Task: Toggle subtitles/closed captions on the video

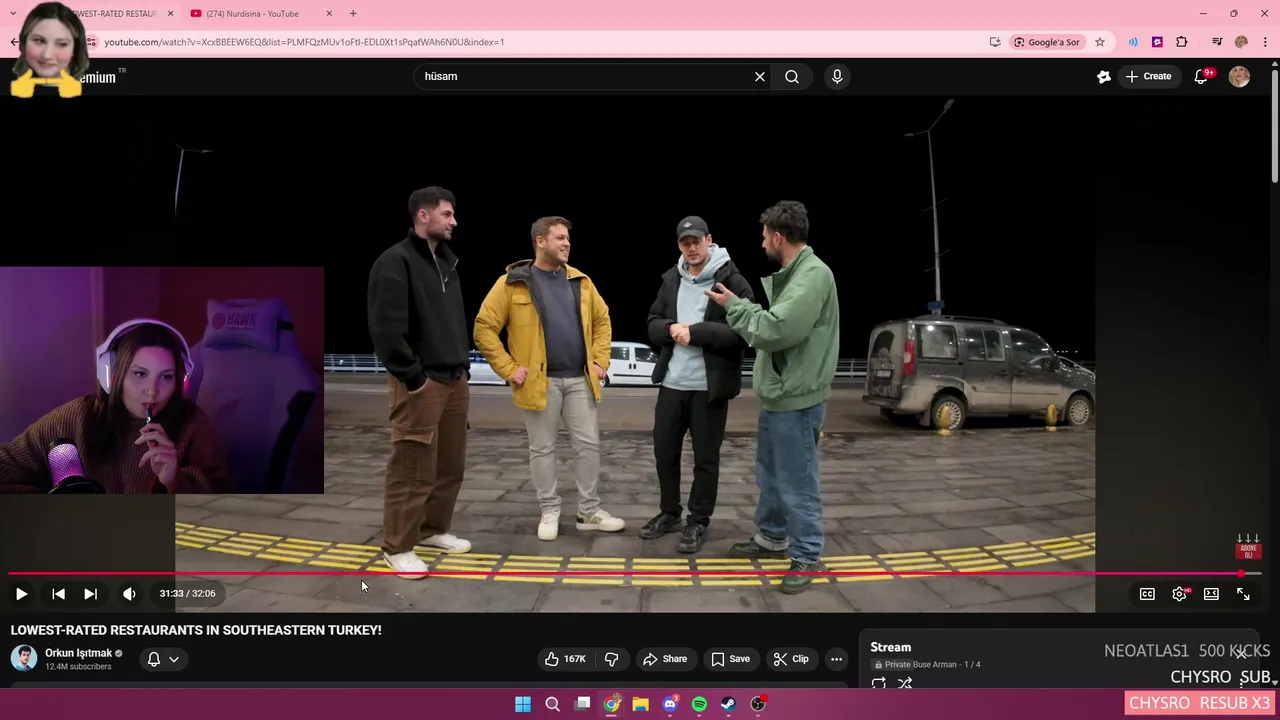Action: pos(1147,594)
